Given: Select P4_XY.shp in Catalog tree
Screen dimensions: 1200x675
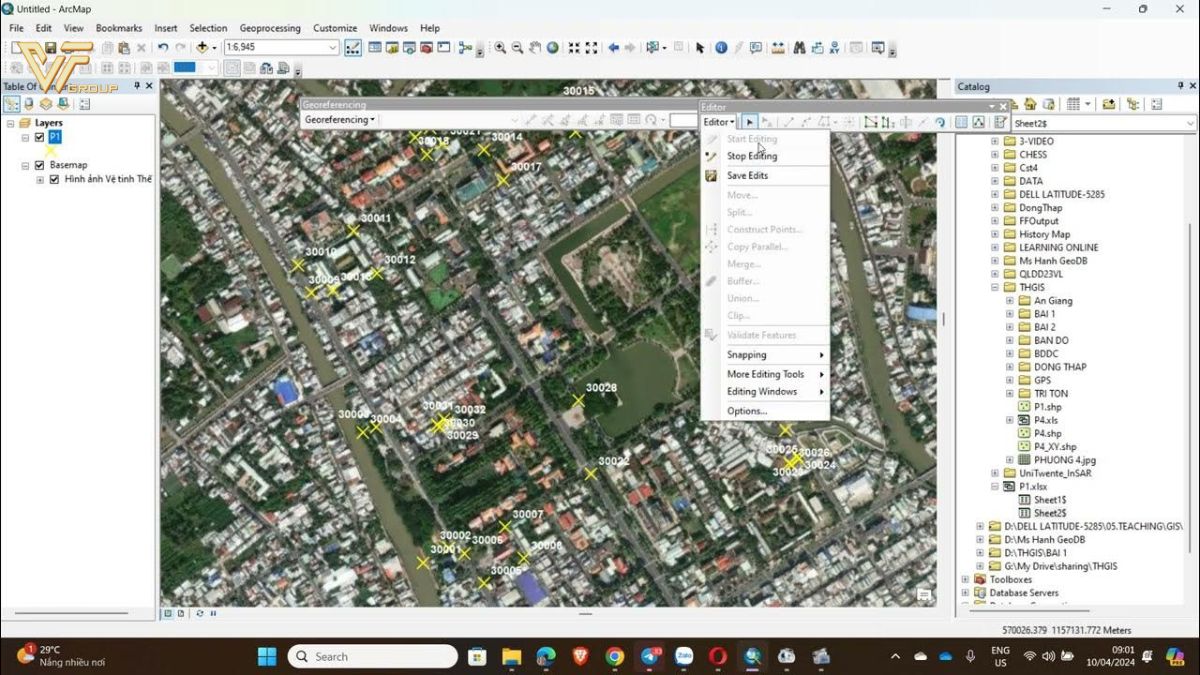Looking at the screenshot, I should point(1055,447).
